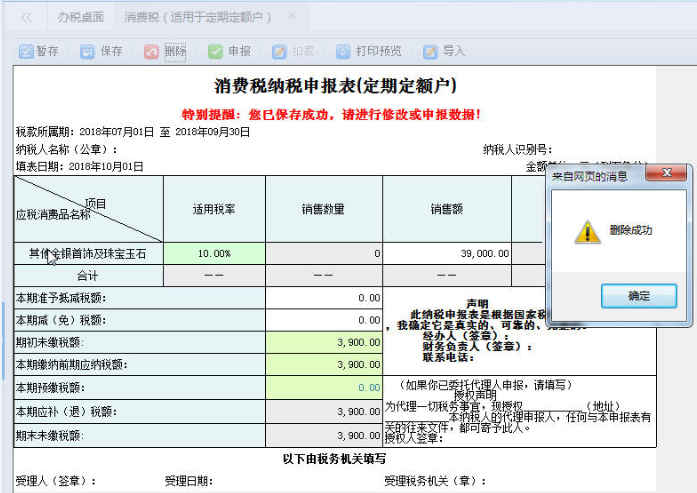Switch to the 办税桌面 tab
This screenshot has width=697, height=493.
click(x=80, y=17)
